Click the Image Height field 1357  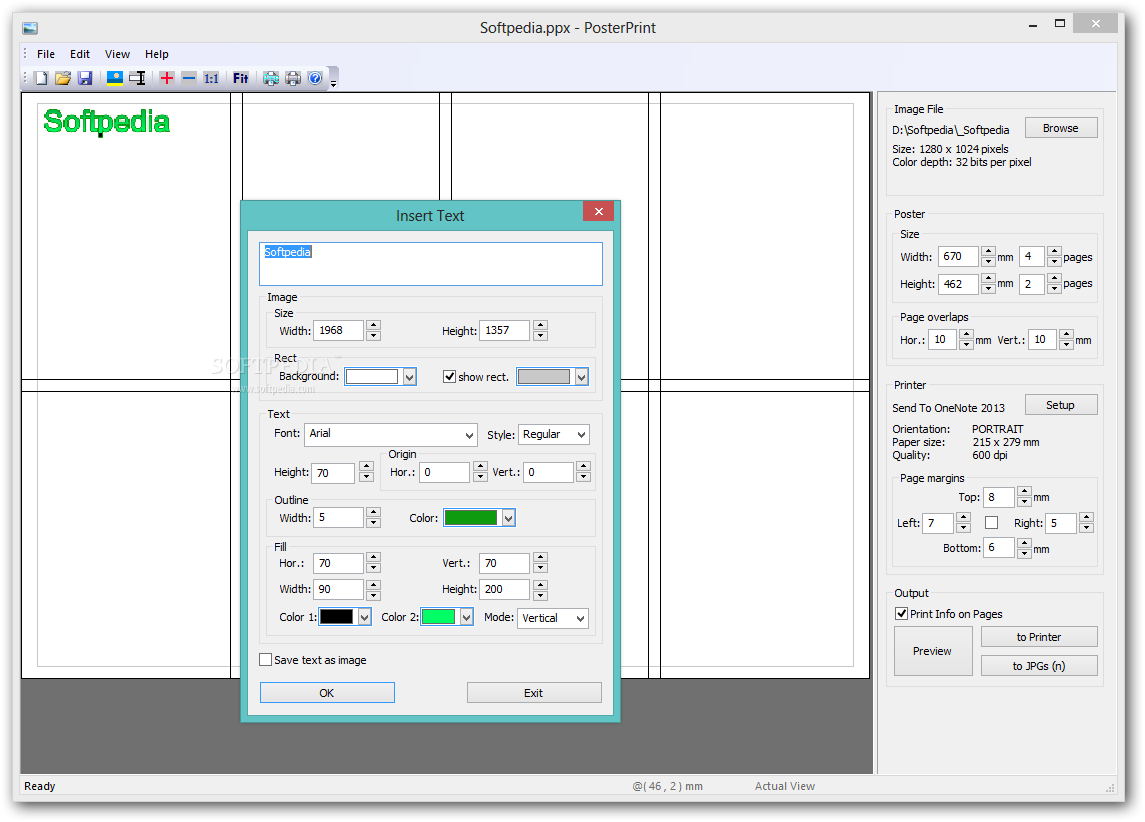505,331
